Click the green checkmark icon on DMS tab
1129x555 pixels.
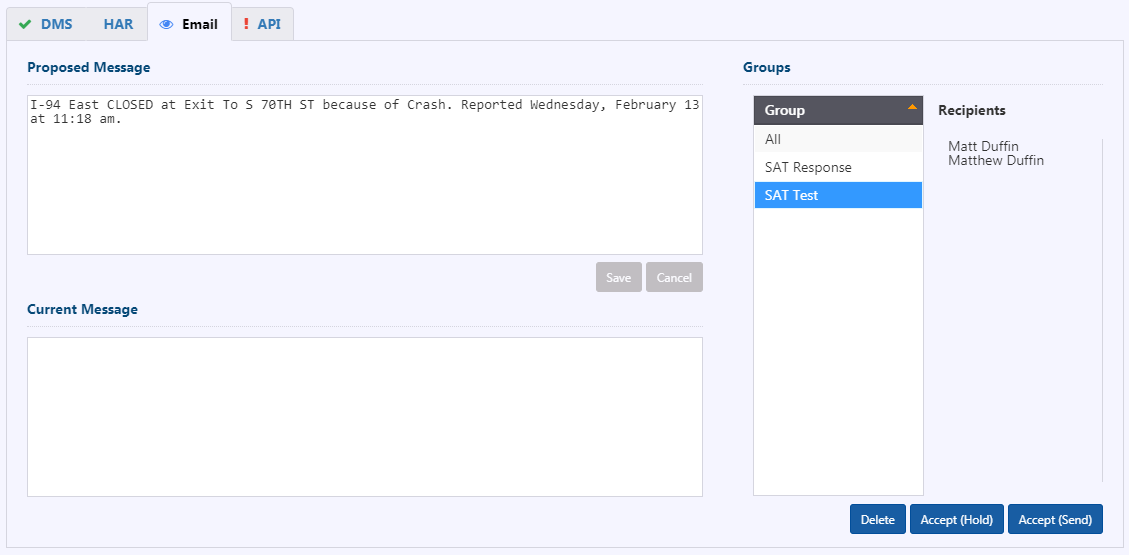(x=25, y=24)
